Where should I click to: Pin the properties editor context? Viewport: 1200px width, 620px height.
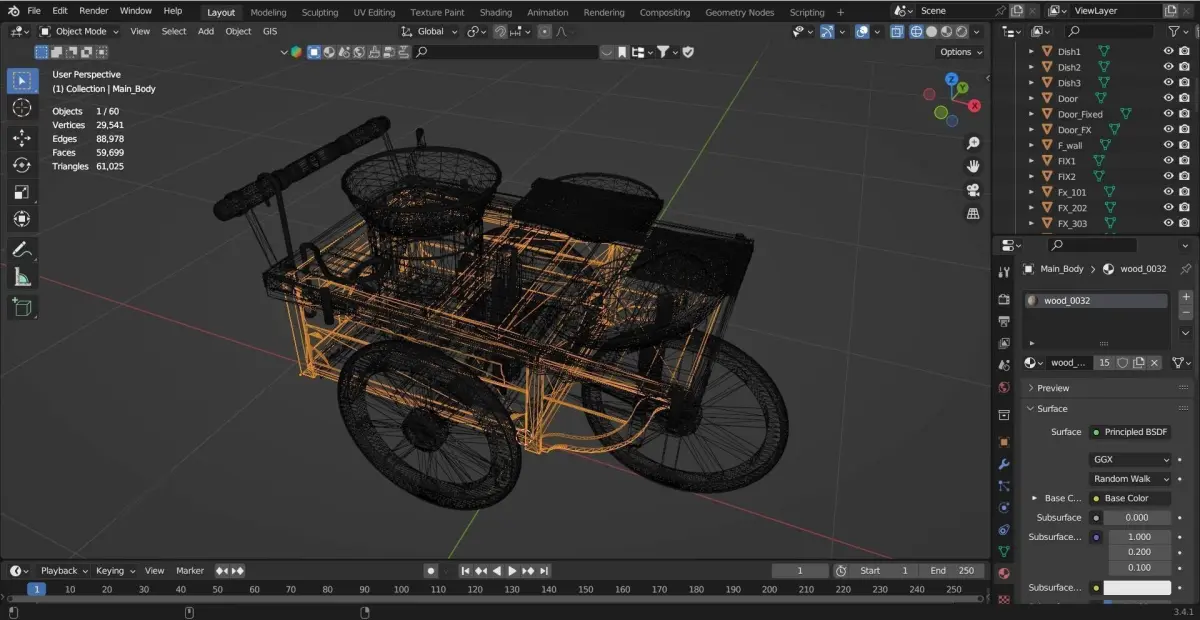(x=1186, y=269)
